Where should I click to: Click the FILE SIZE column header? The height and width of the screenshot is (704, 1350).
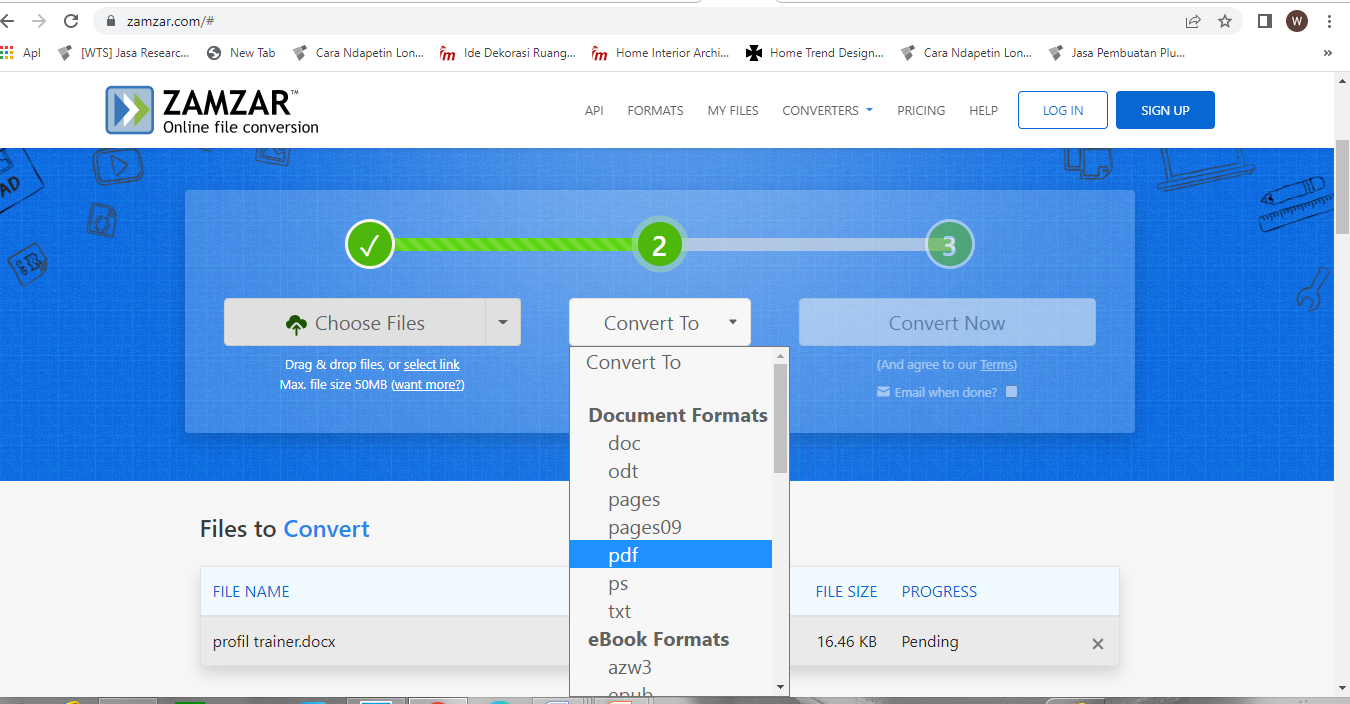coord(846,592)
